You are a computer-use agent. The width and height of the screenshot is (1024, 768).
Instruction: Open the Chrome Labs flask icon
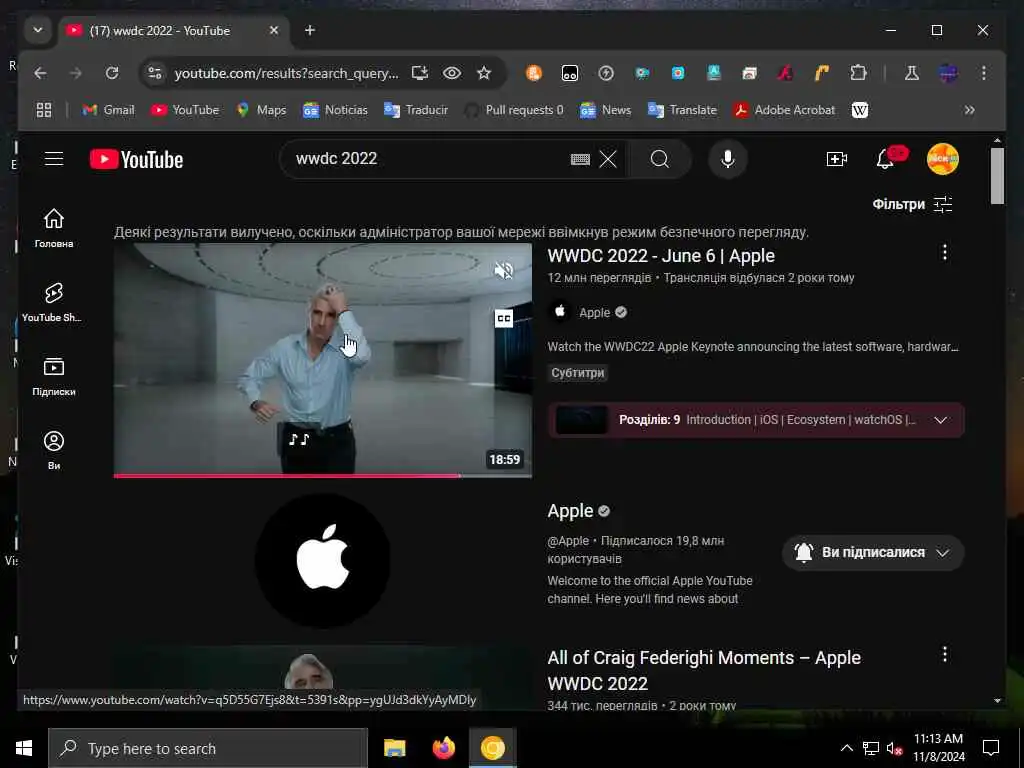(x=912, y=73)
